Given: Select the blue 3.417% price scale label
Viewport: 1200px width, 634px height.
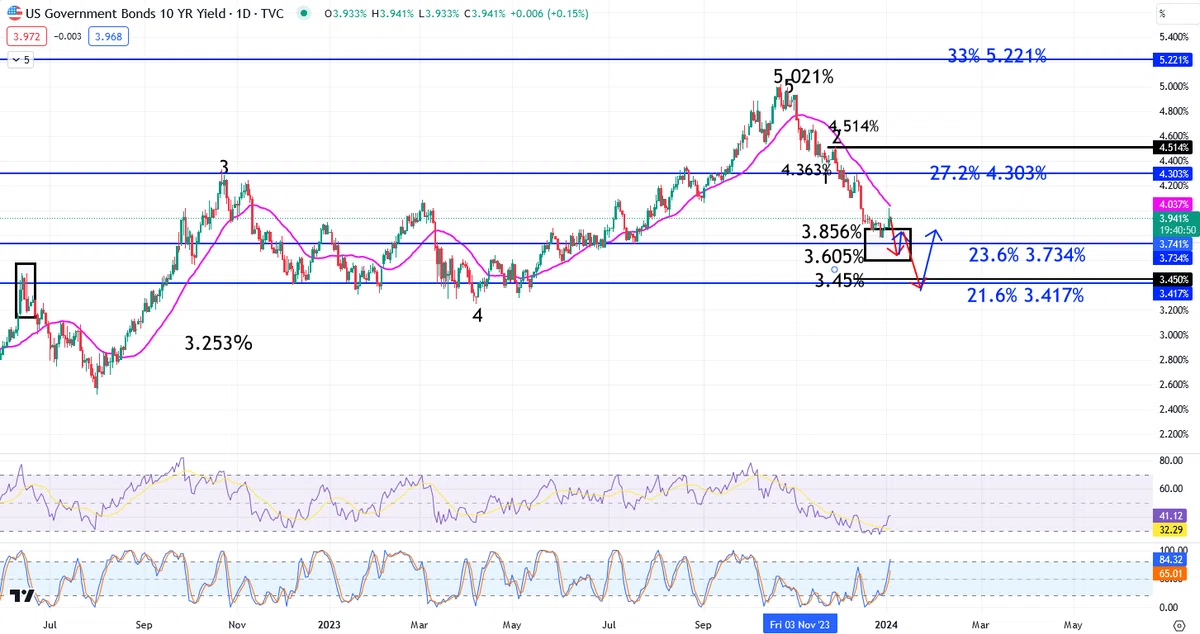Looking at the screenshot, I should 1175,293.
